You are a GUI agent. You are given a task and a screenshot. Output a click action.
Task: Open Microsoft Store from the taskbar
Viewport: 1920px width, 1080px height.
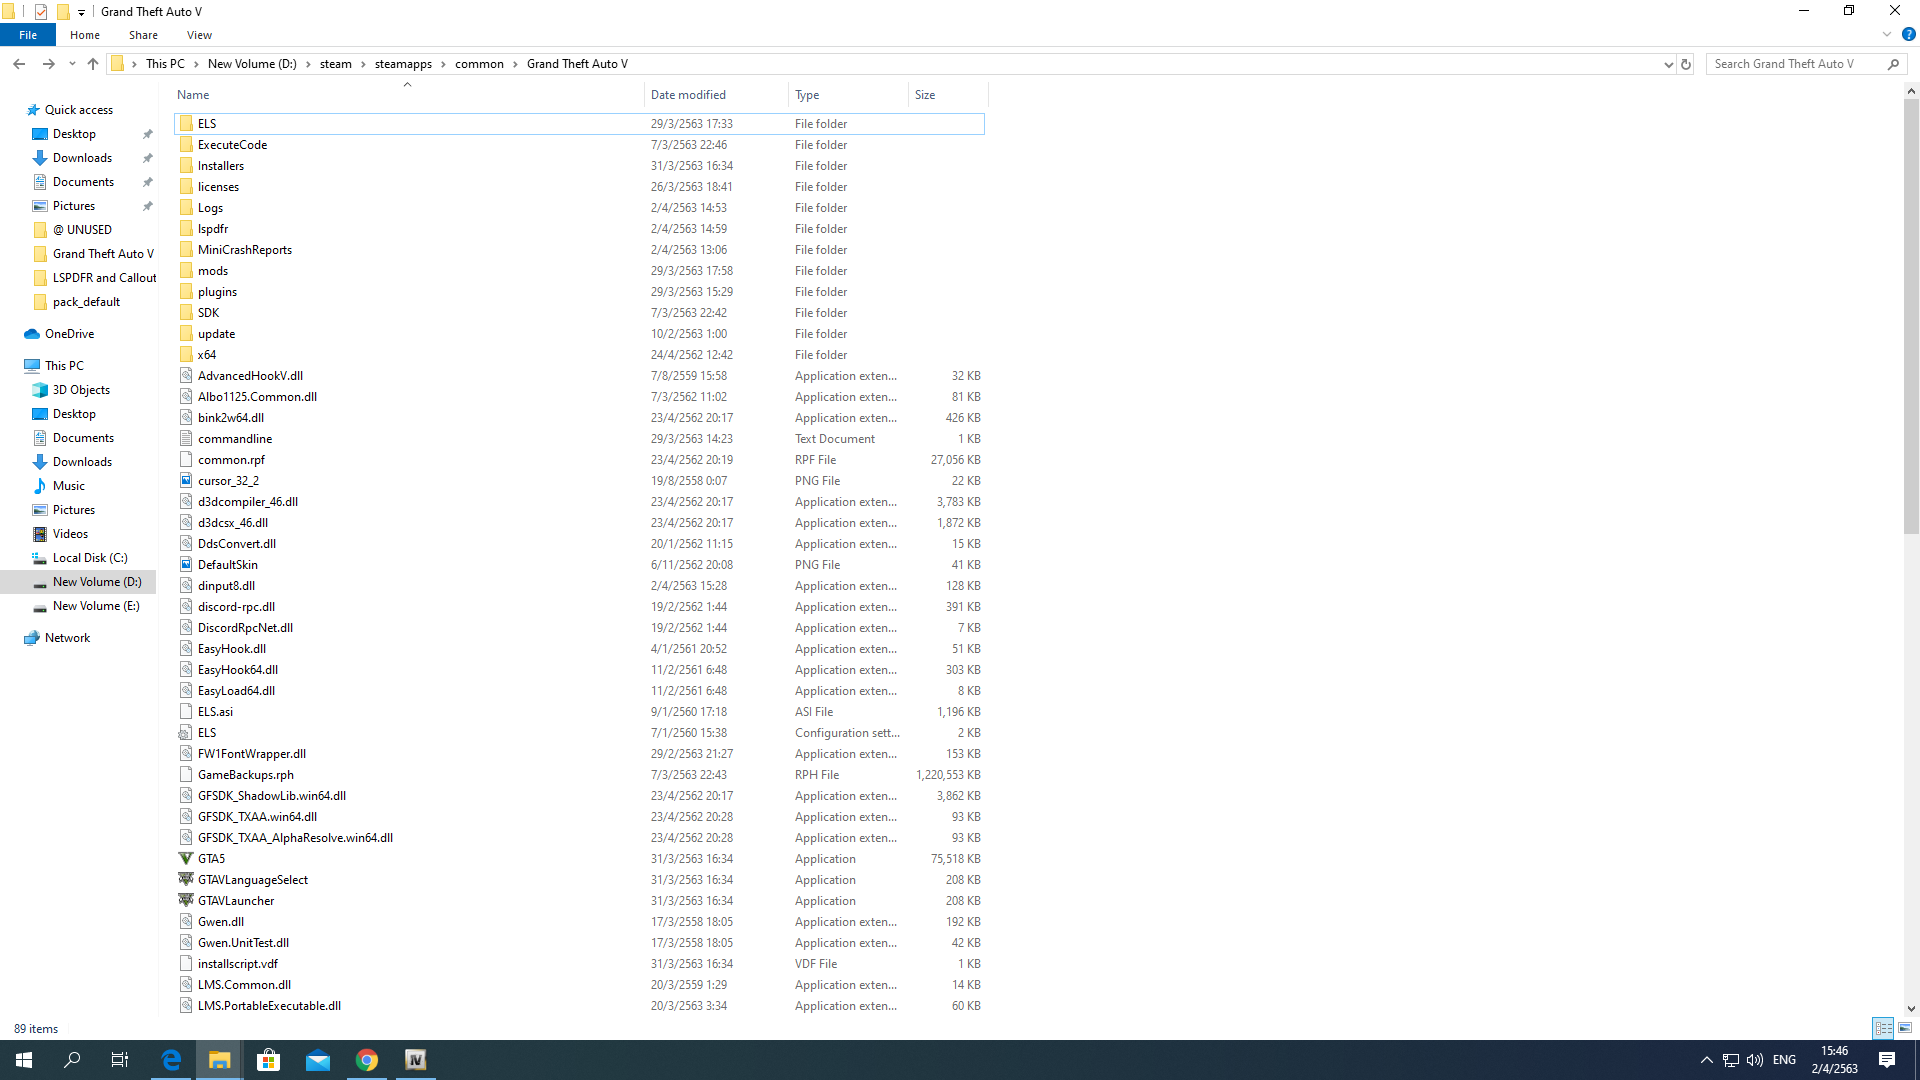[x=268, y=1060]
